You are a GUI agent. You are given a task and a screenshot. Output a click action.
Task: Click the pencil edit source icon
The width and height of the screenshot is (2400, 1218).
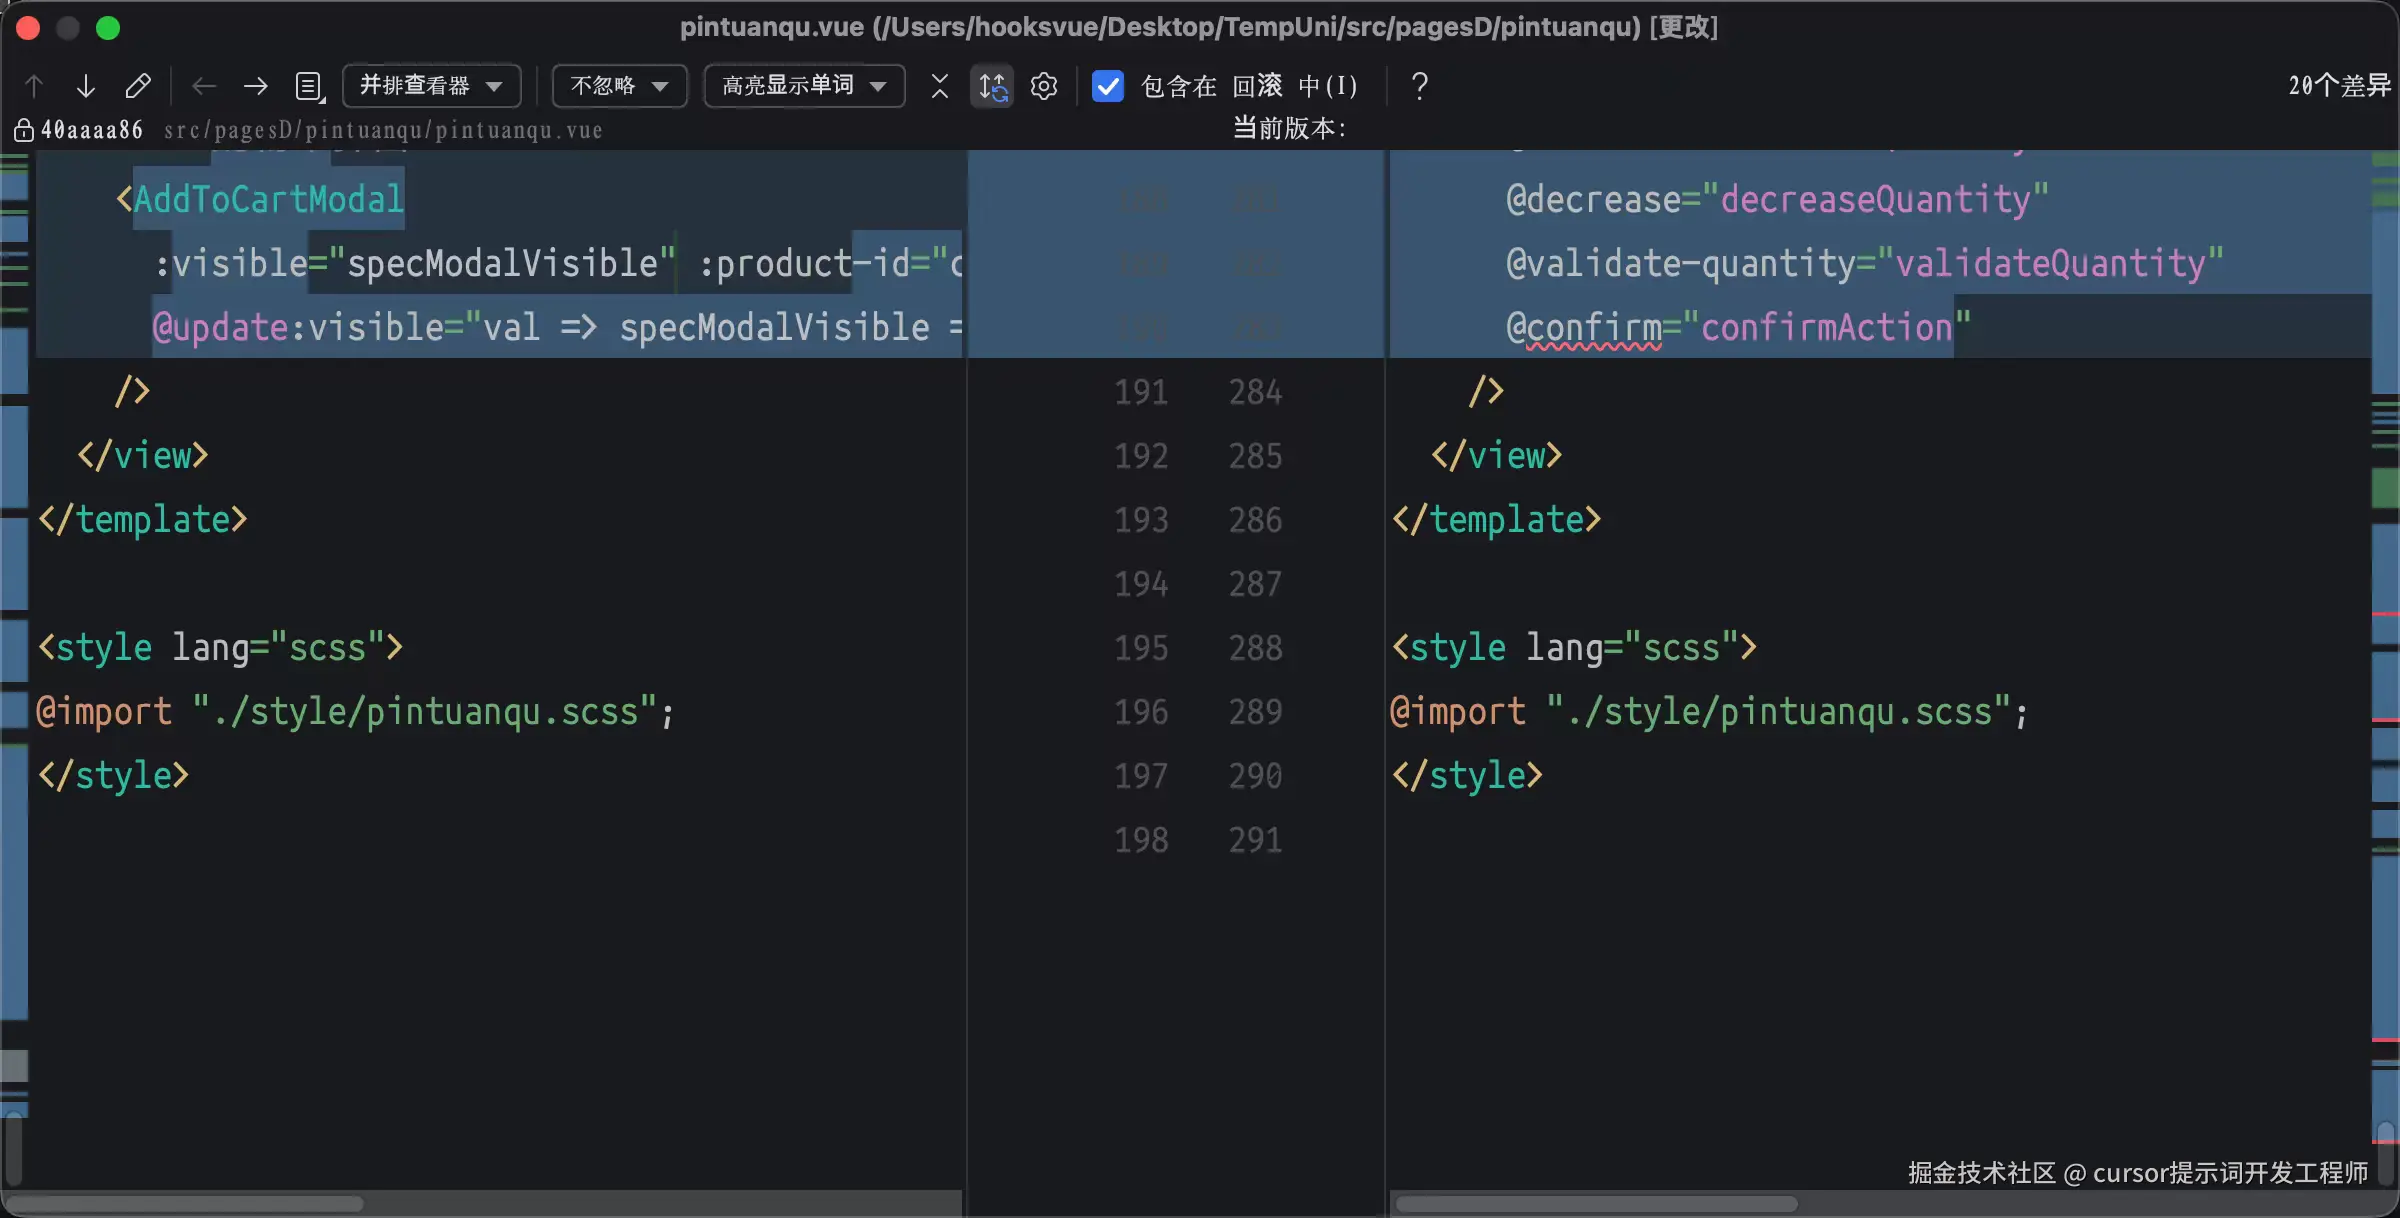pyautogui.click(x=138, y=86)
